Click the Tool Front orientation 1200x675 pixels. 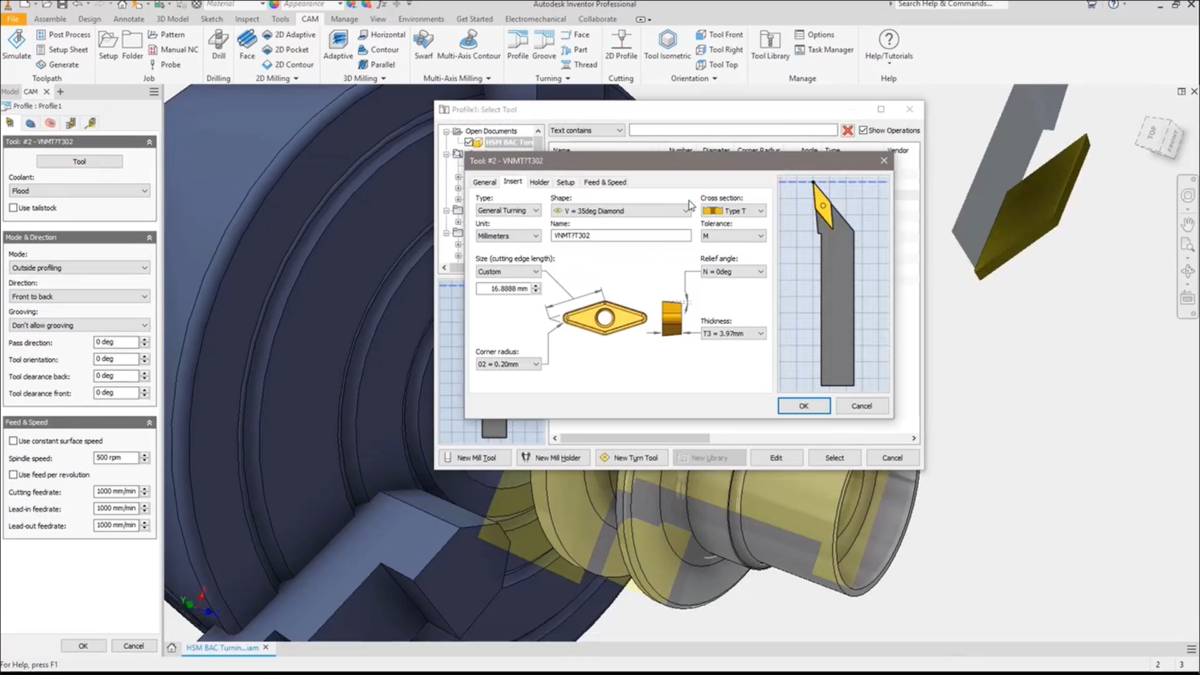pos(718,34)
